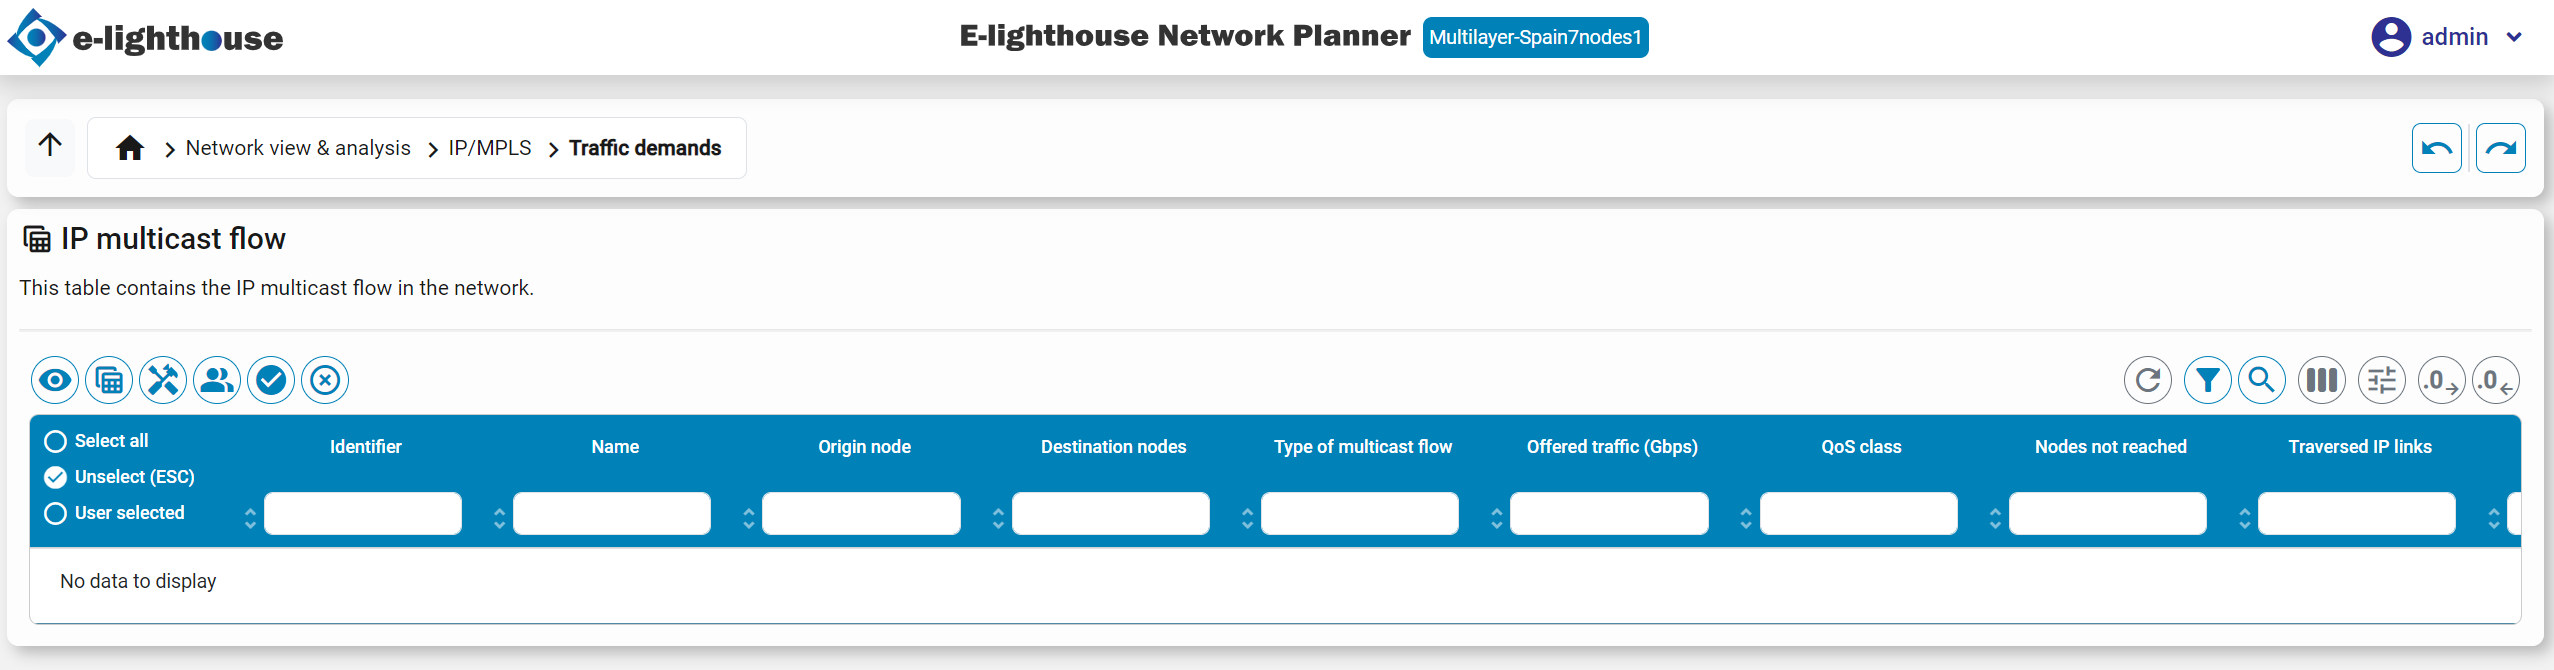Open Network view & analysis breadcrumb

tap(297, 147)
